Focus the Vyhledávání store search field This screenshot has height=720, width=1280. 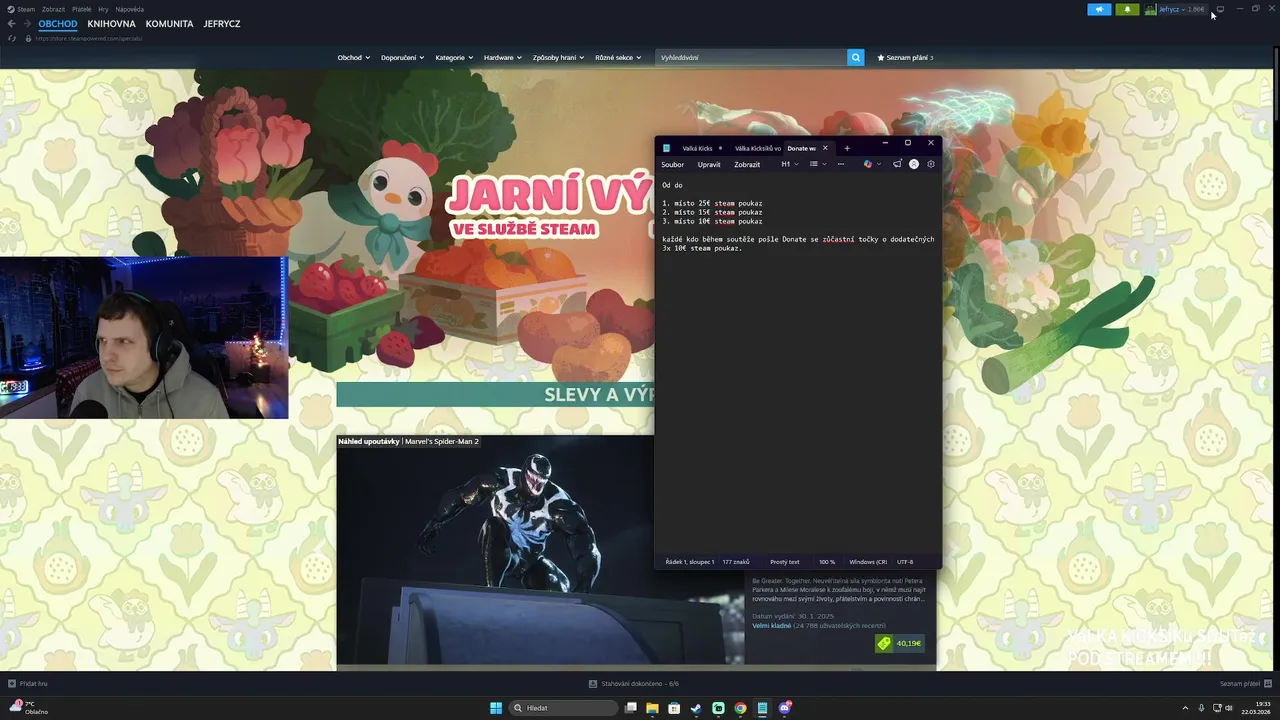click(x=751, y=57)
